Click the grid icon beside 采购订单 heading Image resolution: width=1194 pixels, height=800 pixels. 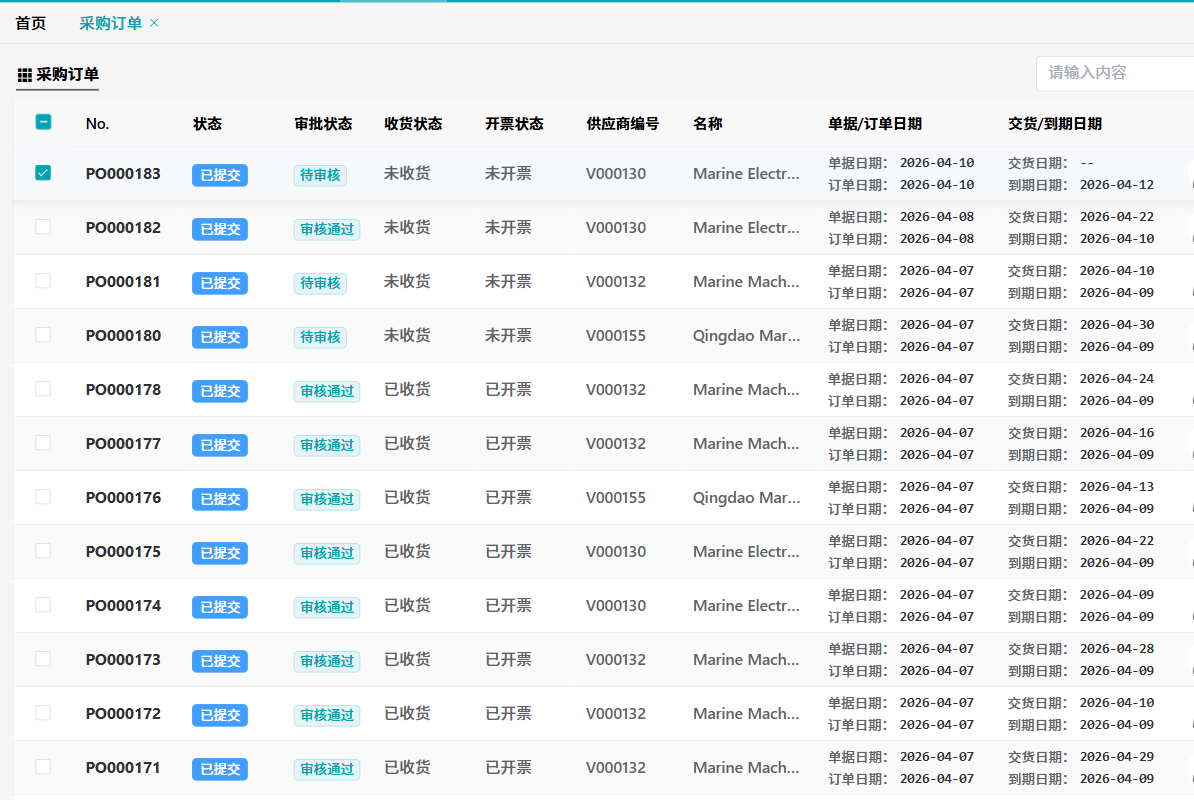[x=24, y=75]
